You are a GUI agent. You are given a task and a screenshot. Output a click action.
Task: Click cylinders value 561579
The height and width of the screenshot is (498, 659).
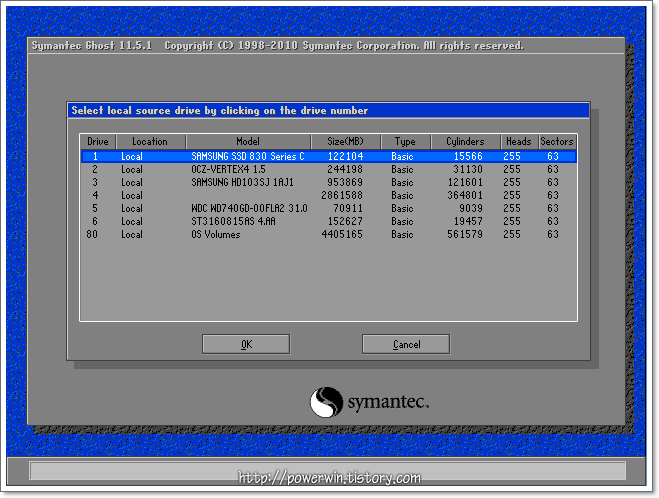pos(465,235)
